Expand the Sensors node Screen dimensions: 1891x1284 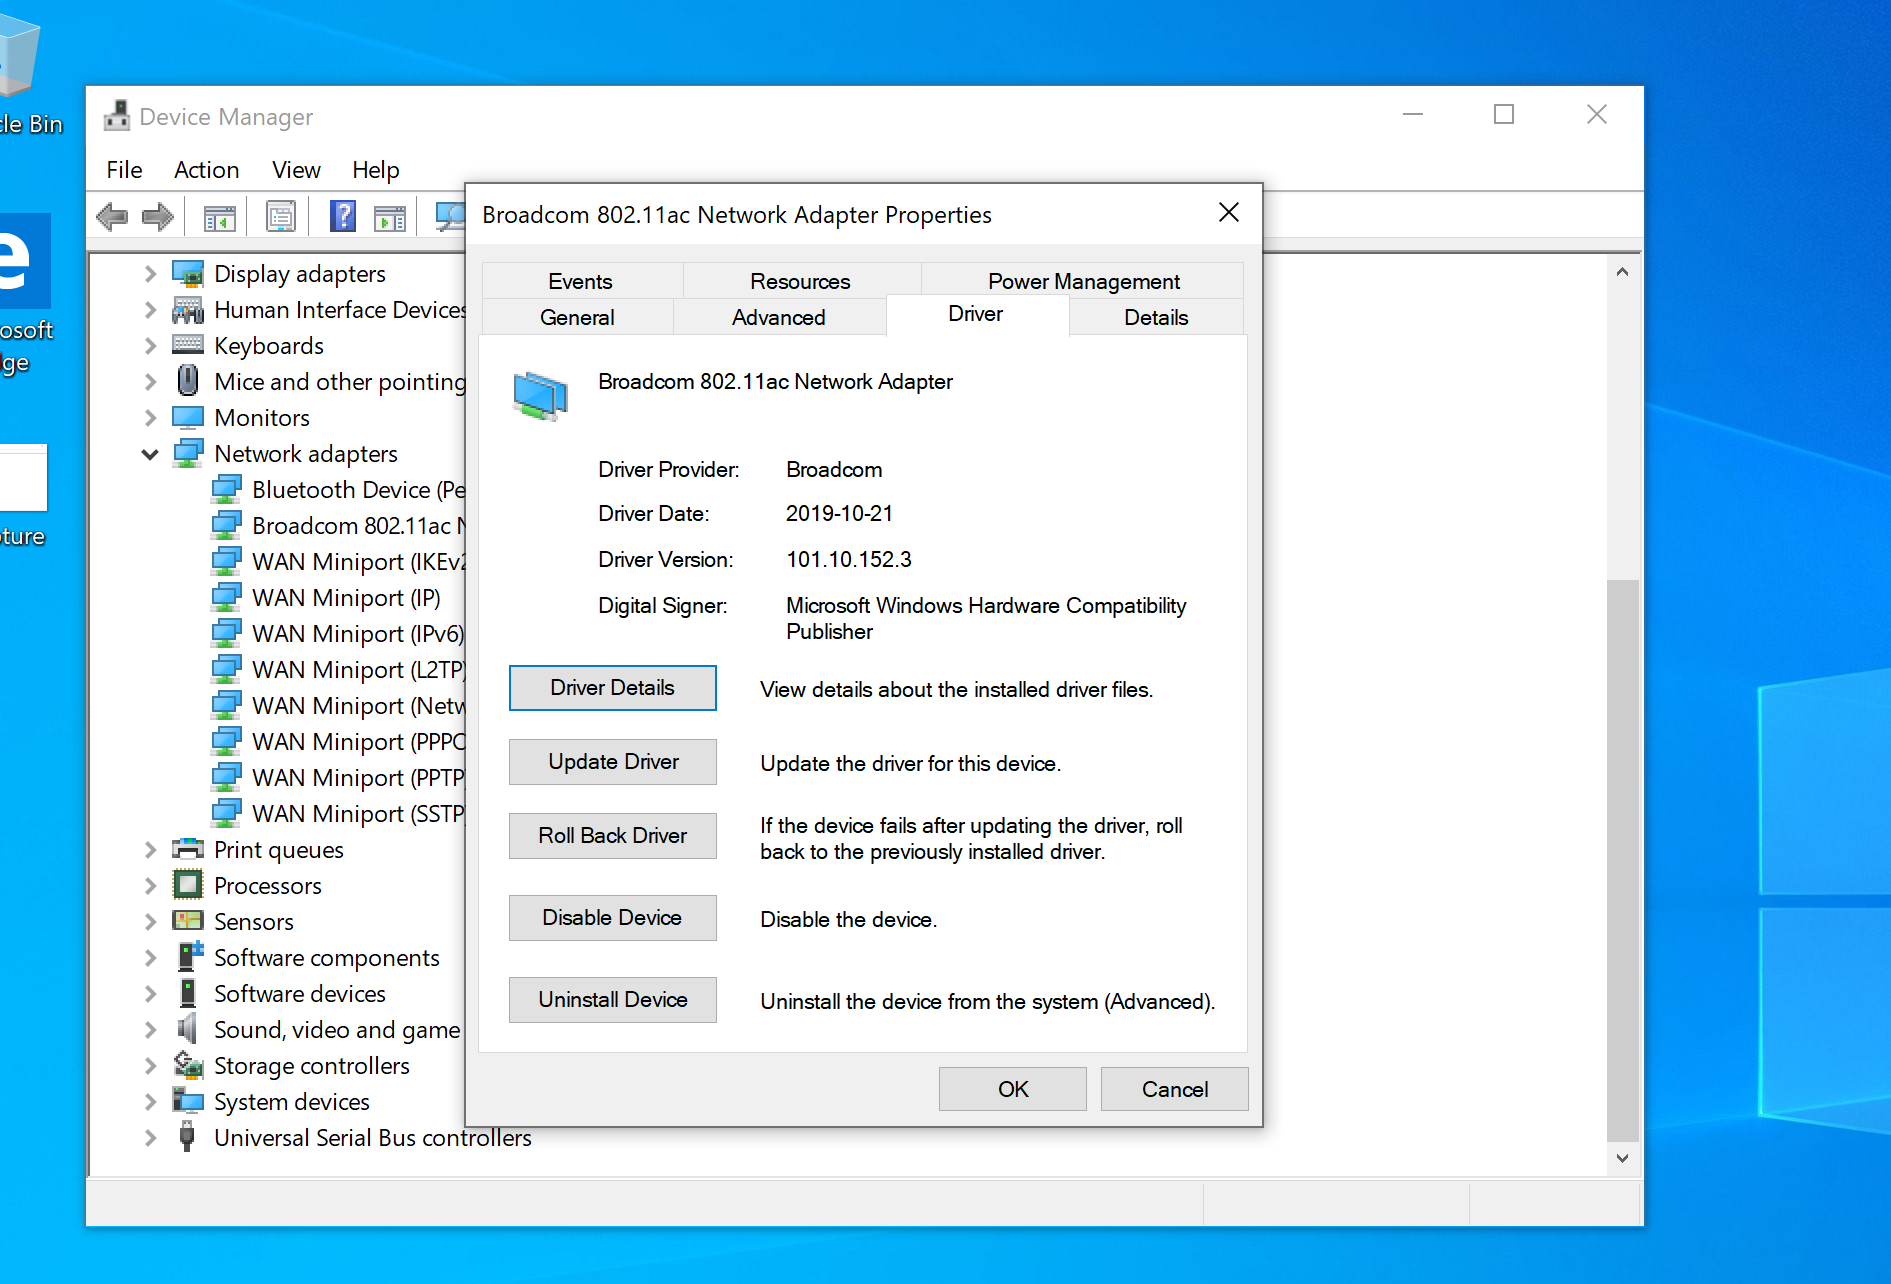click(150, 921)
